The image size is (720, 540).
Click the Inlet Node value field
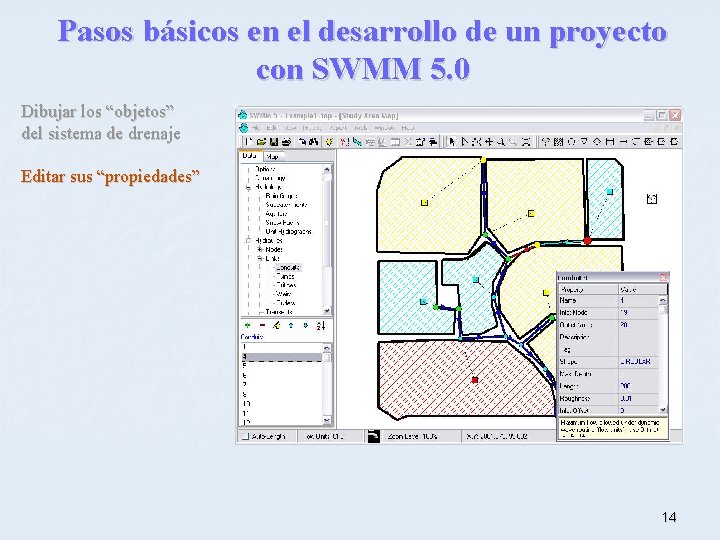(x=638, y=312)
